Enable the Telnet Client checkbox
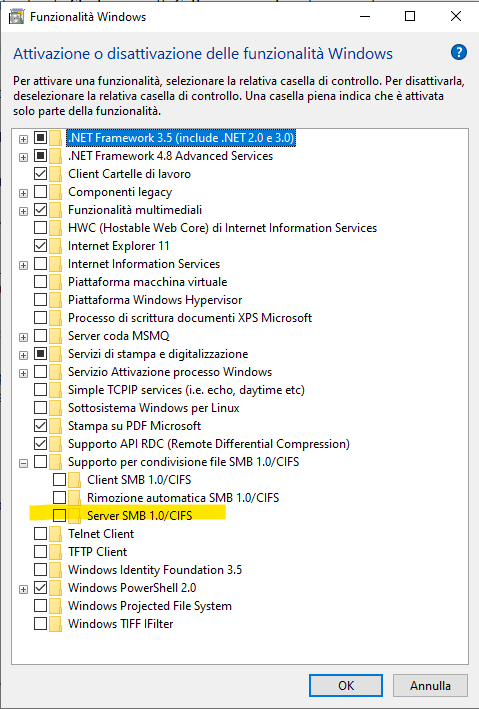Viewport: 479px width, 709px height. (41, 534)
